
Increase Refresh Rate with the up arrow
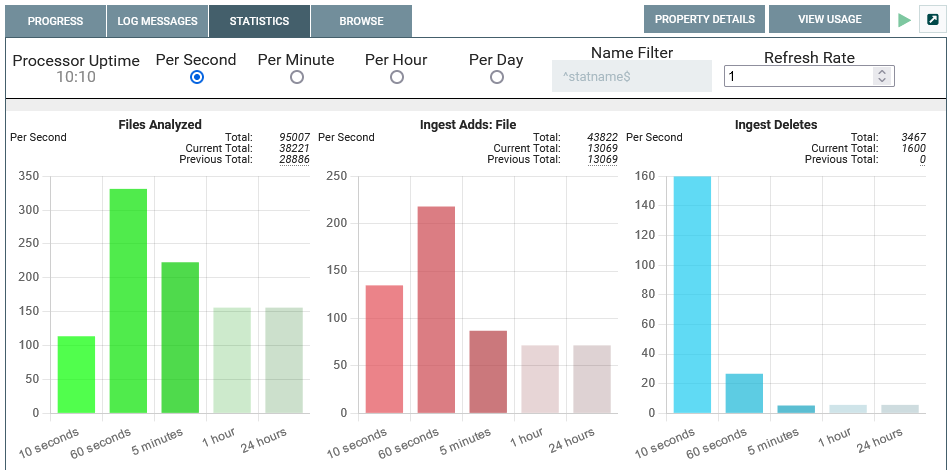coord(881,72)
